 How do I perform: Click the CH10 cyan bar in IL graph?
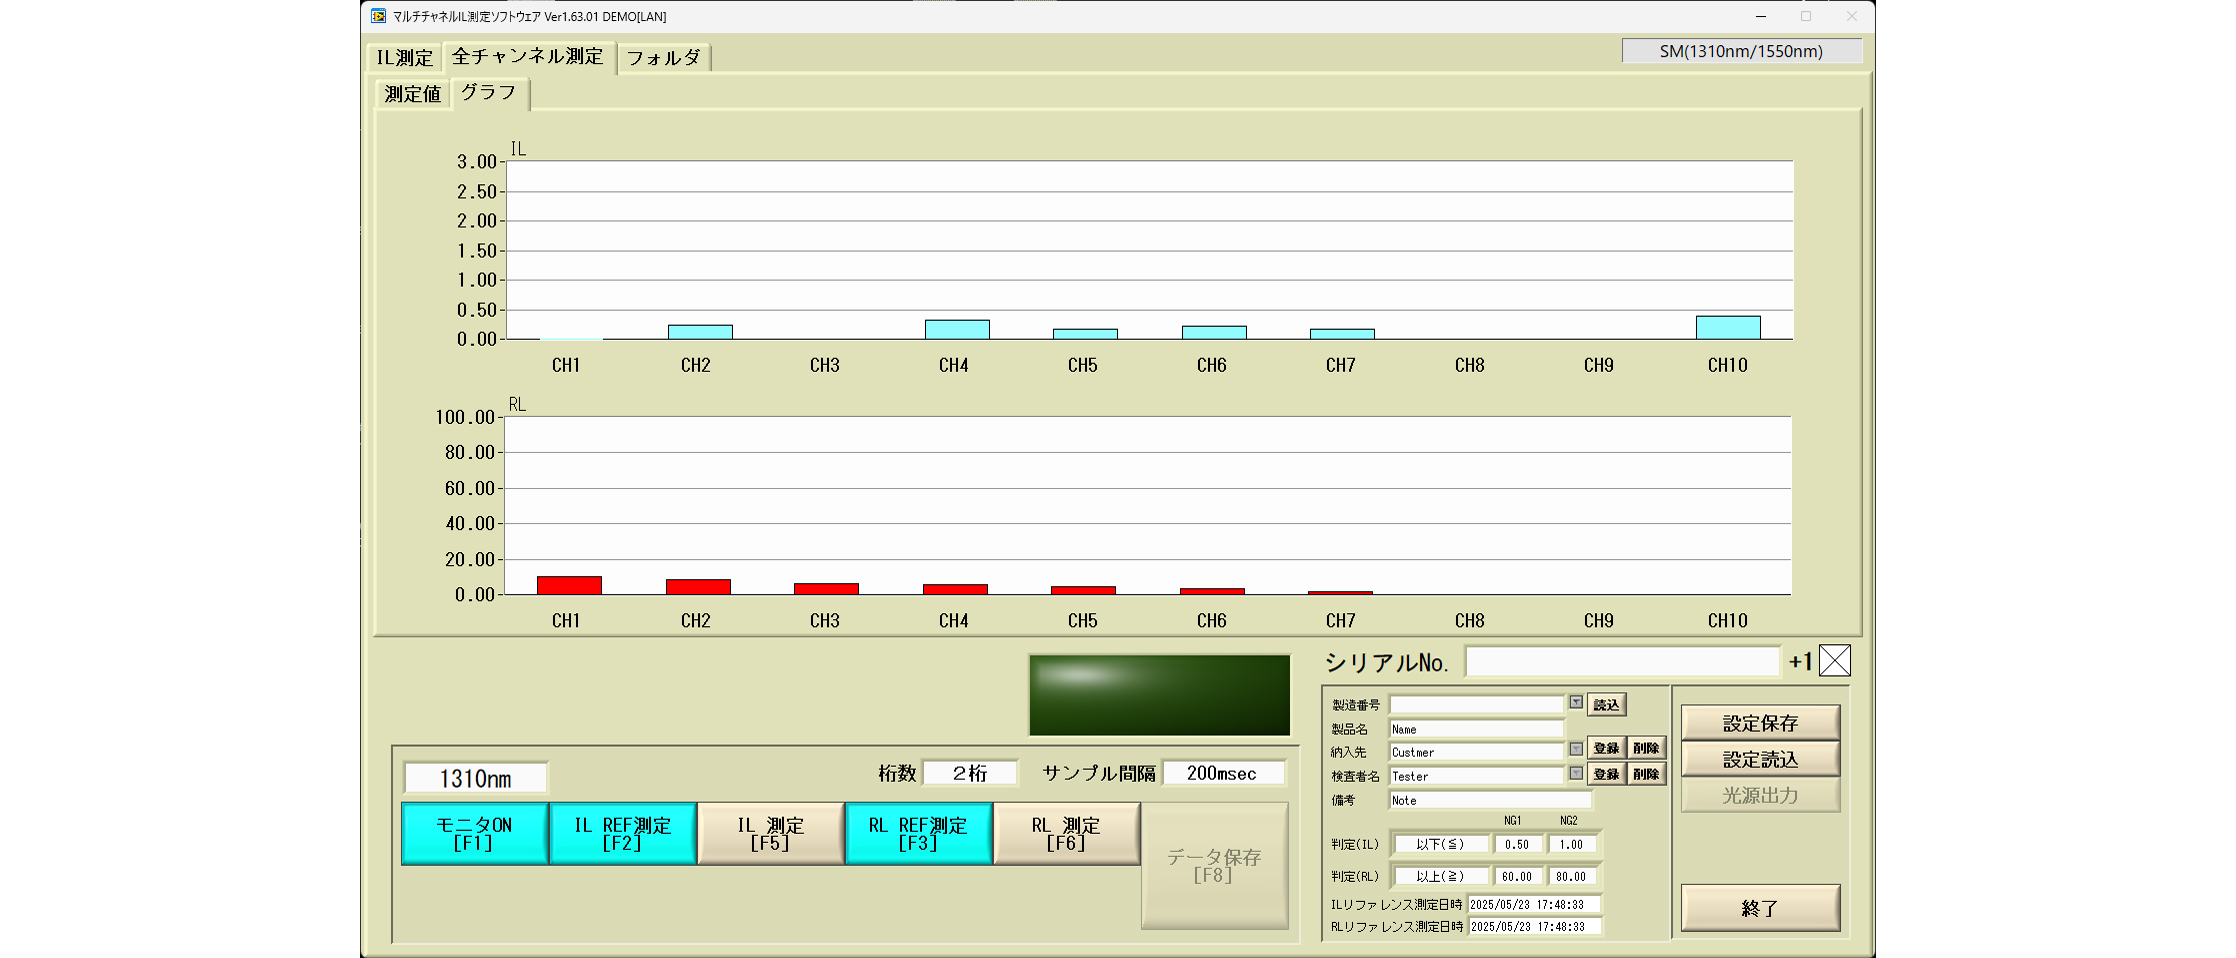[x=1728, y=328]
